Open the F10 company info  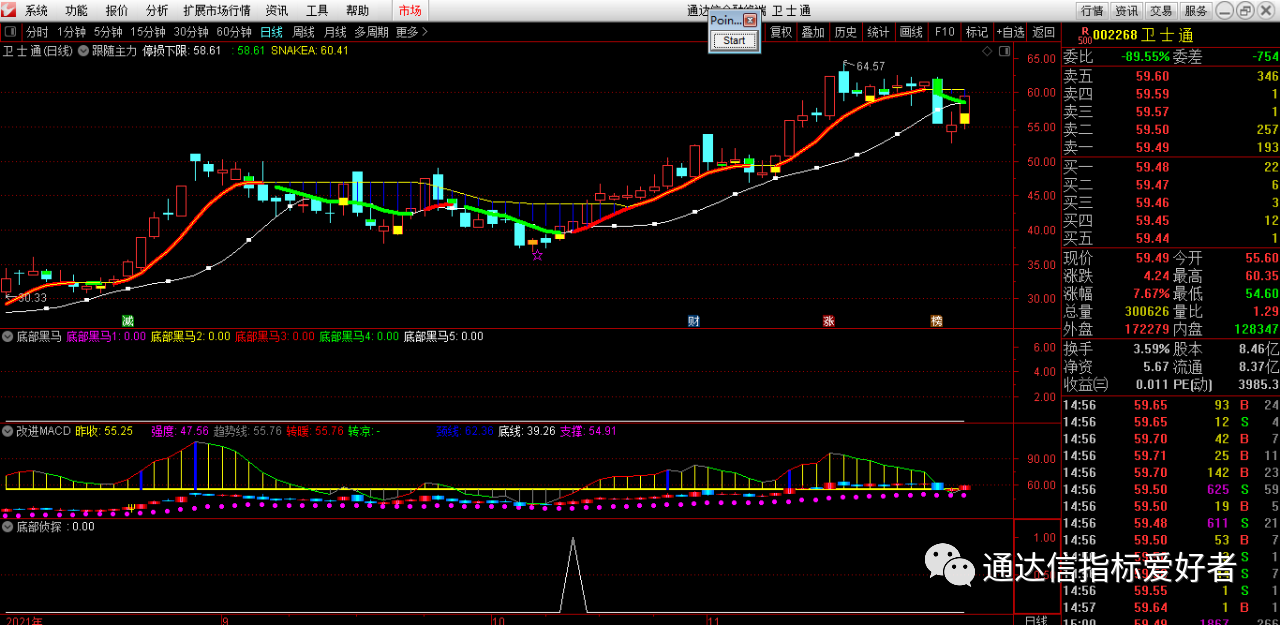pos(944,32)
